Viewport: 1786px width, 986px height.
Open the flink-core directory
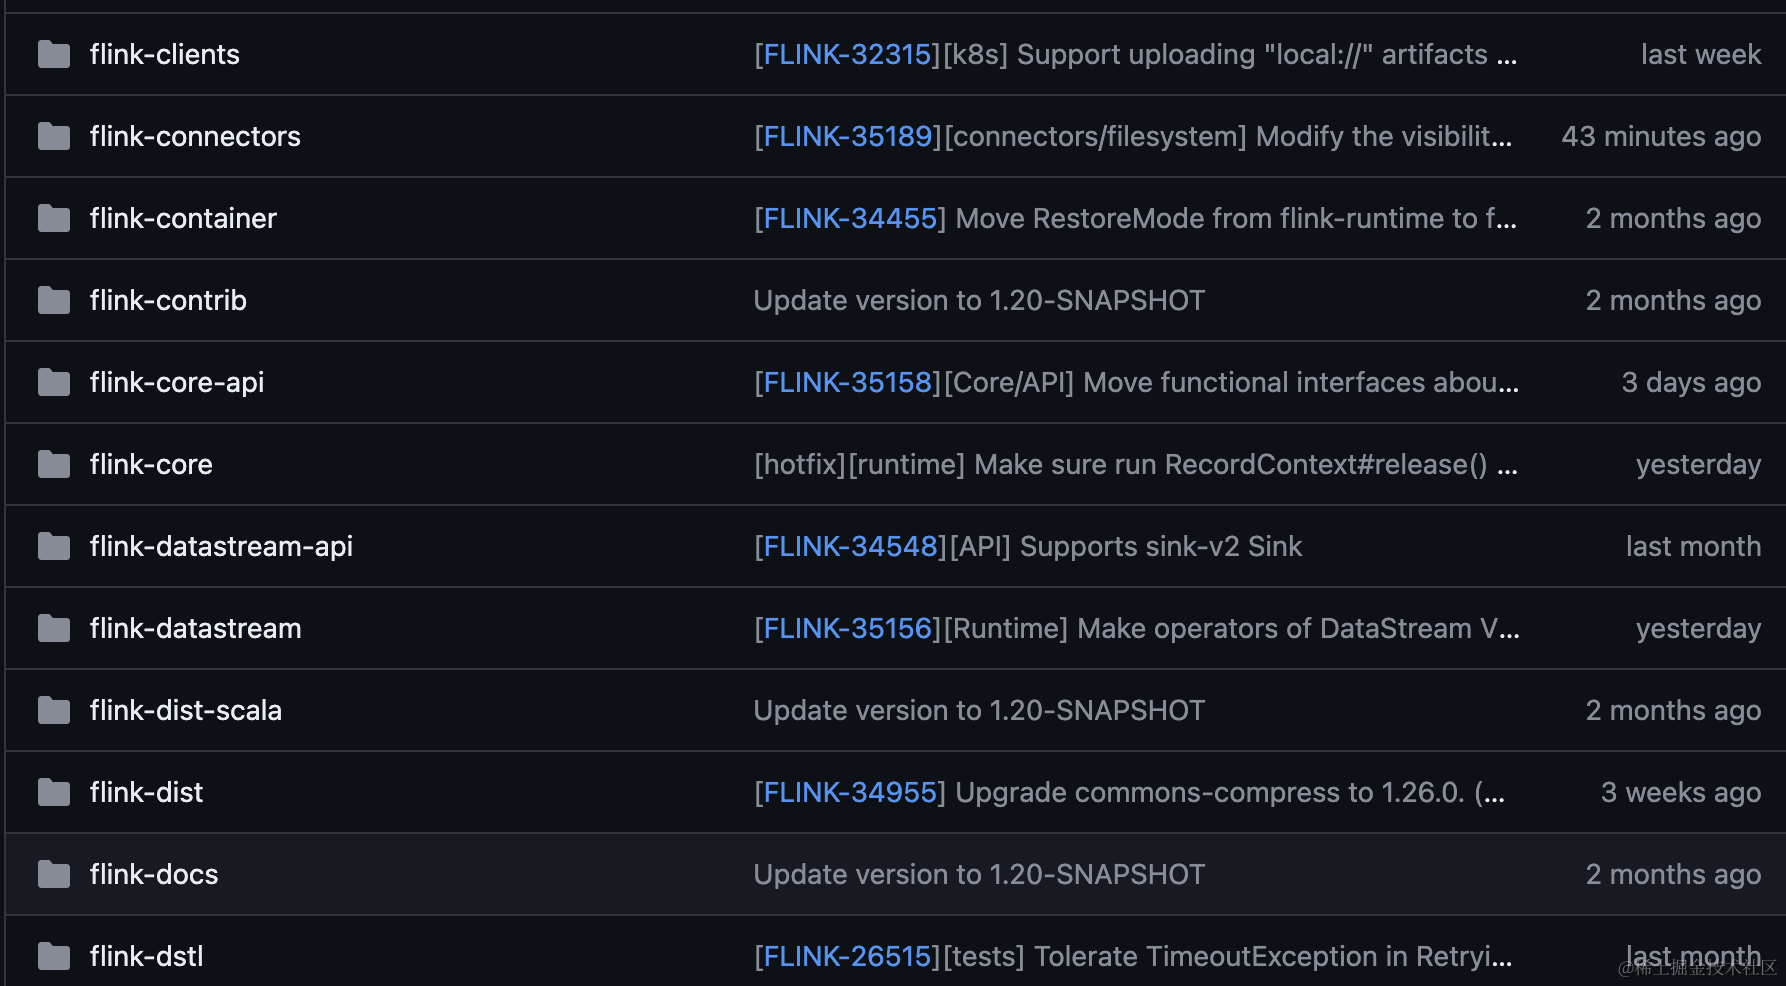tap(151, 464)
